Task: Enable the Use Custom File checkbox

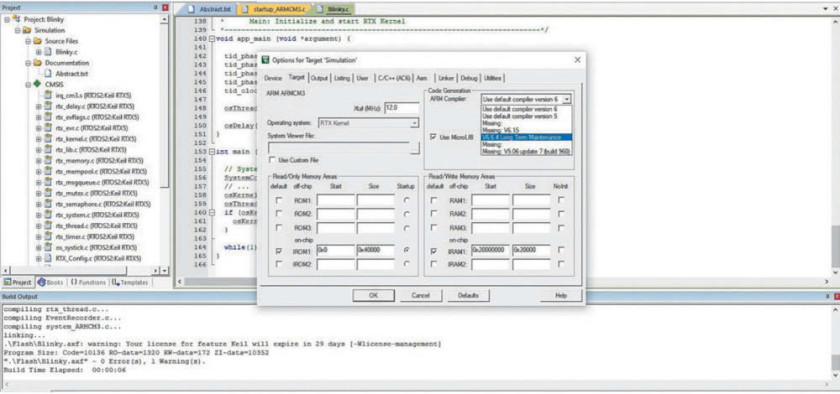Action: (x=273, y=160)
